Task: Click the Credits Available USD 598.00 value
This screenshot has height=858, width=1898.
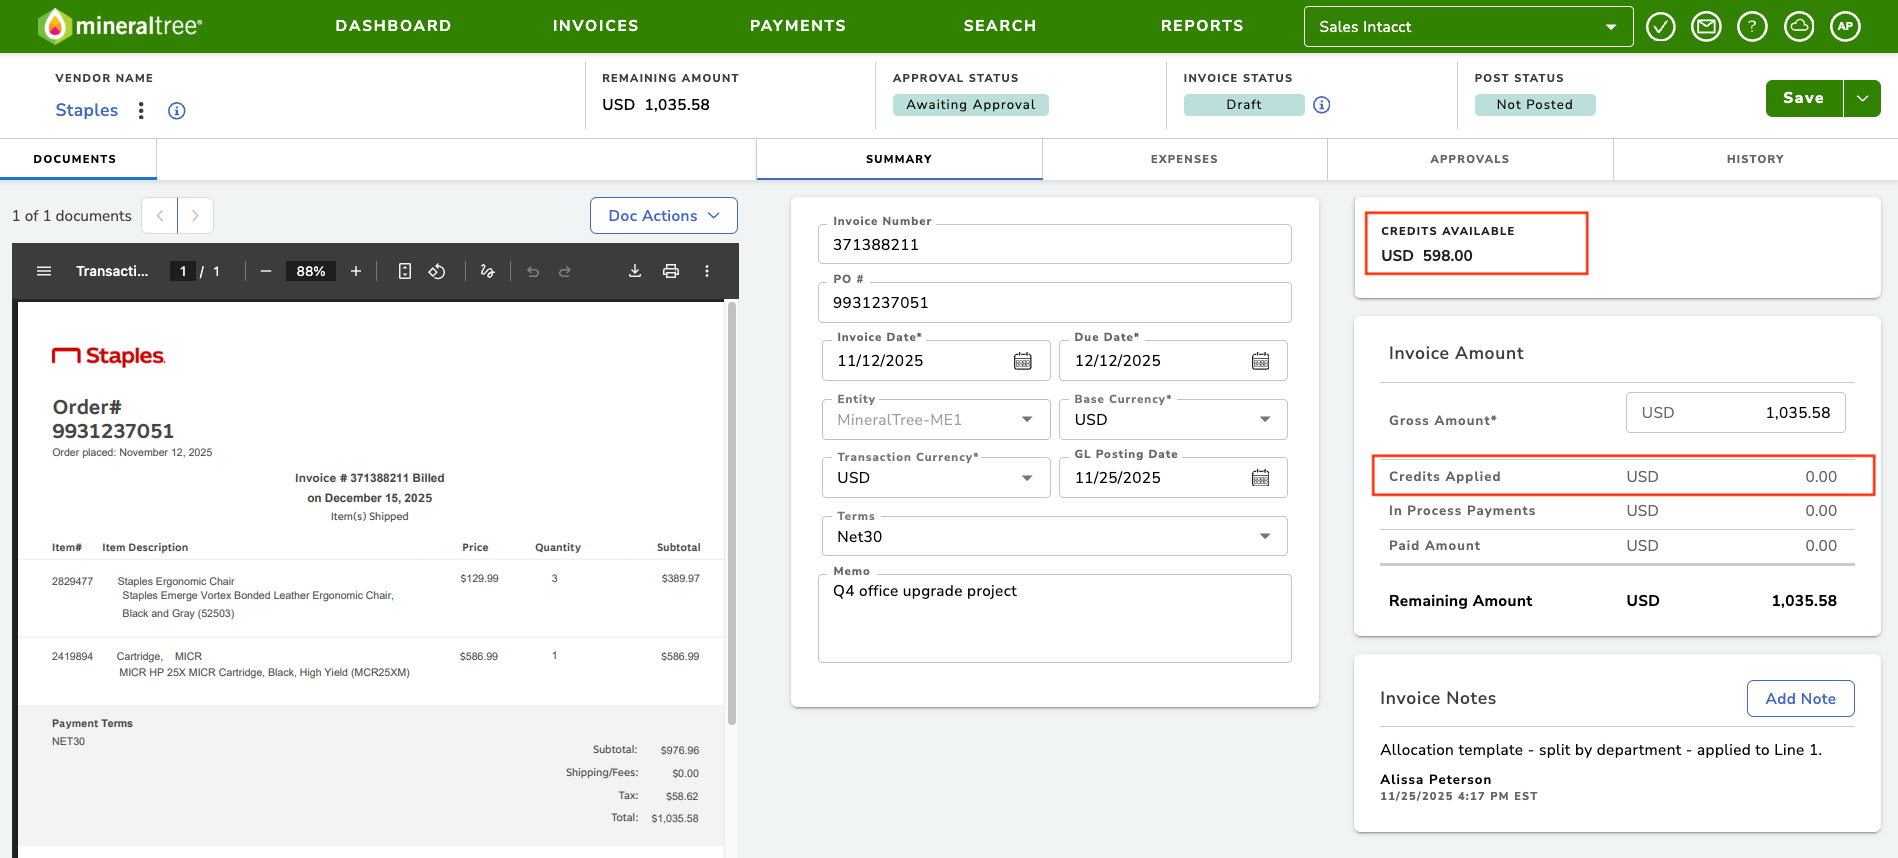Action: pyautogui.click(x=1427, y=256)
